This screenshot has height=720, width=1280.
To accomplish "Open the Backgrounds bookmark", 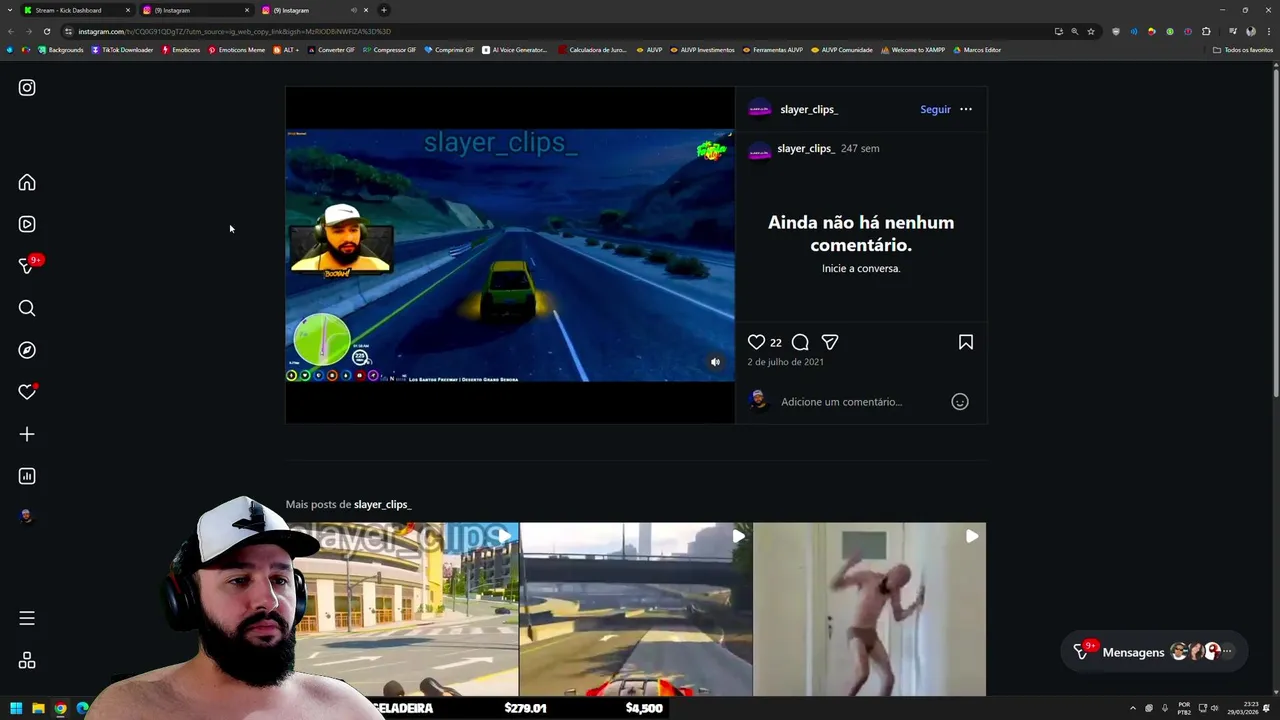I will pos(61,50).
